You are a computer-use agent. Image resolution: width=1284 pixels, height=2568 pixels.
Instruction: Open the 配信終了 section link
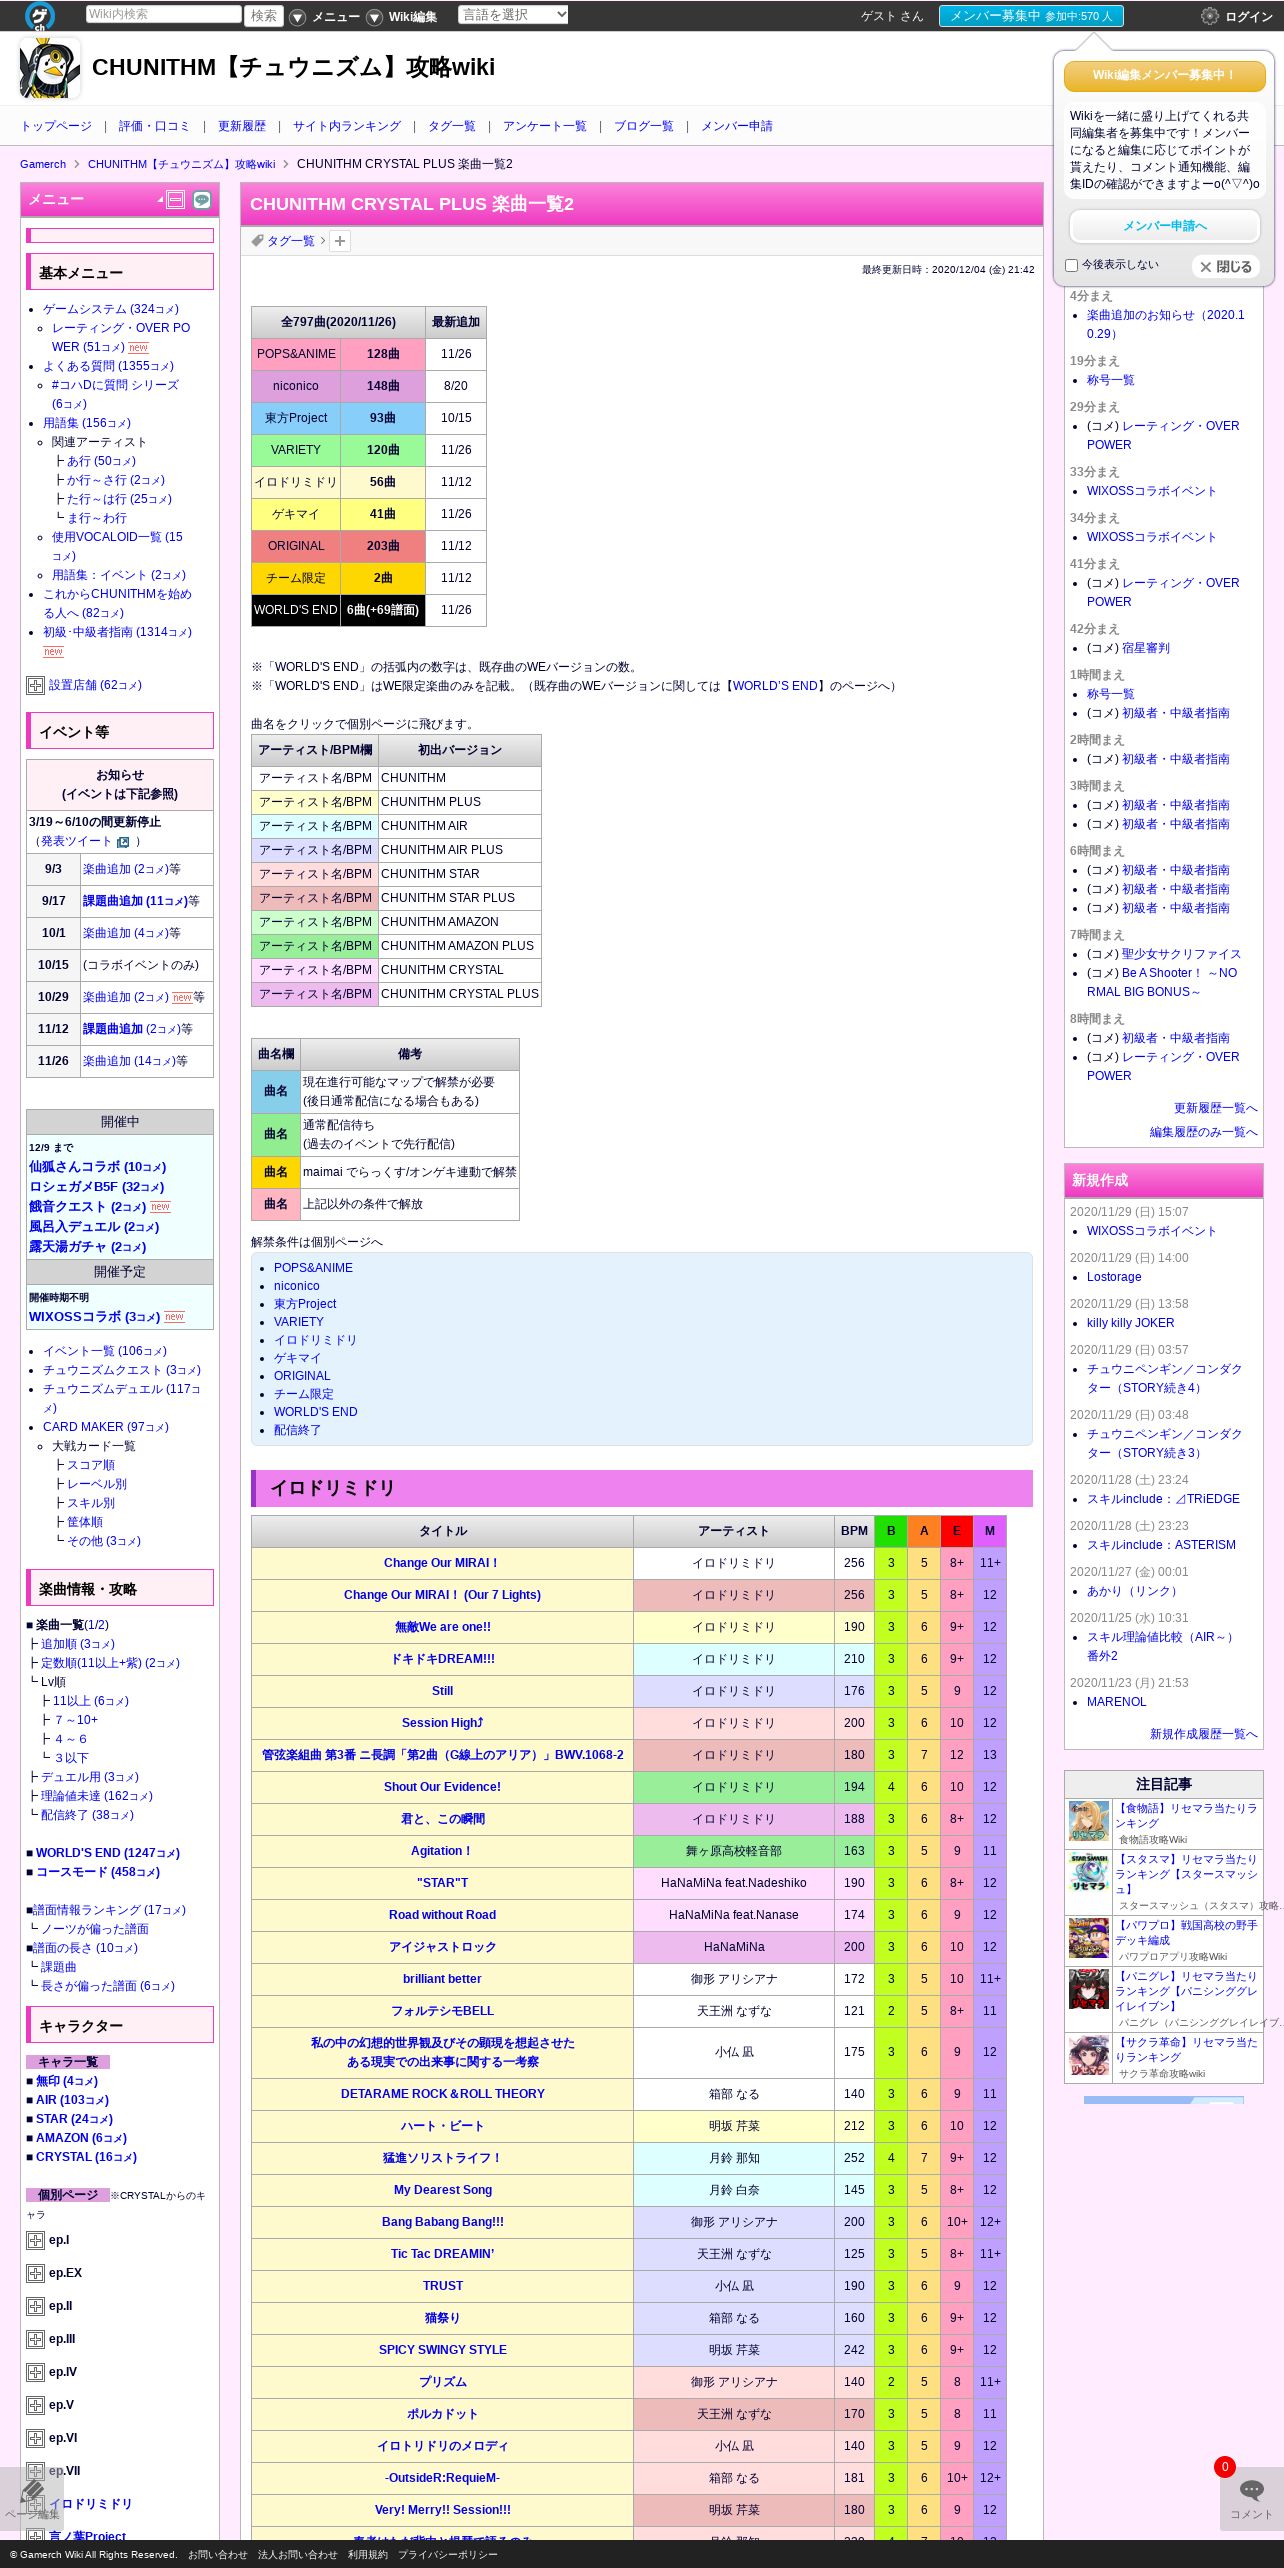(x=298, y=1430)
